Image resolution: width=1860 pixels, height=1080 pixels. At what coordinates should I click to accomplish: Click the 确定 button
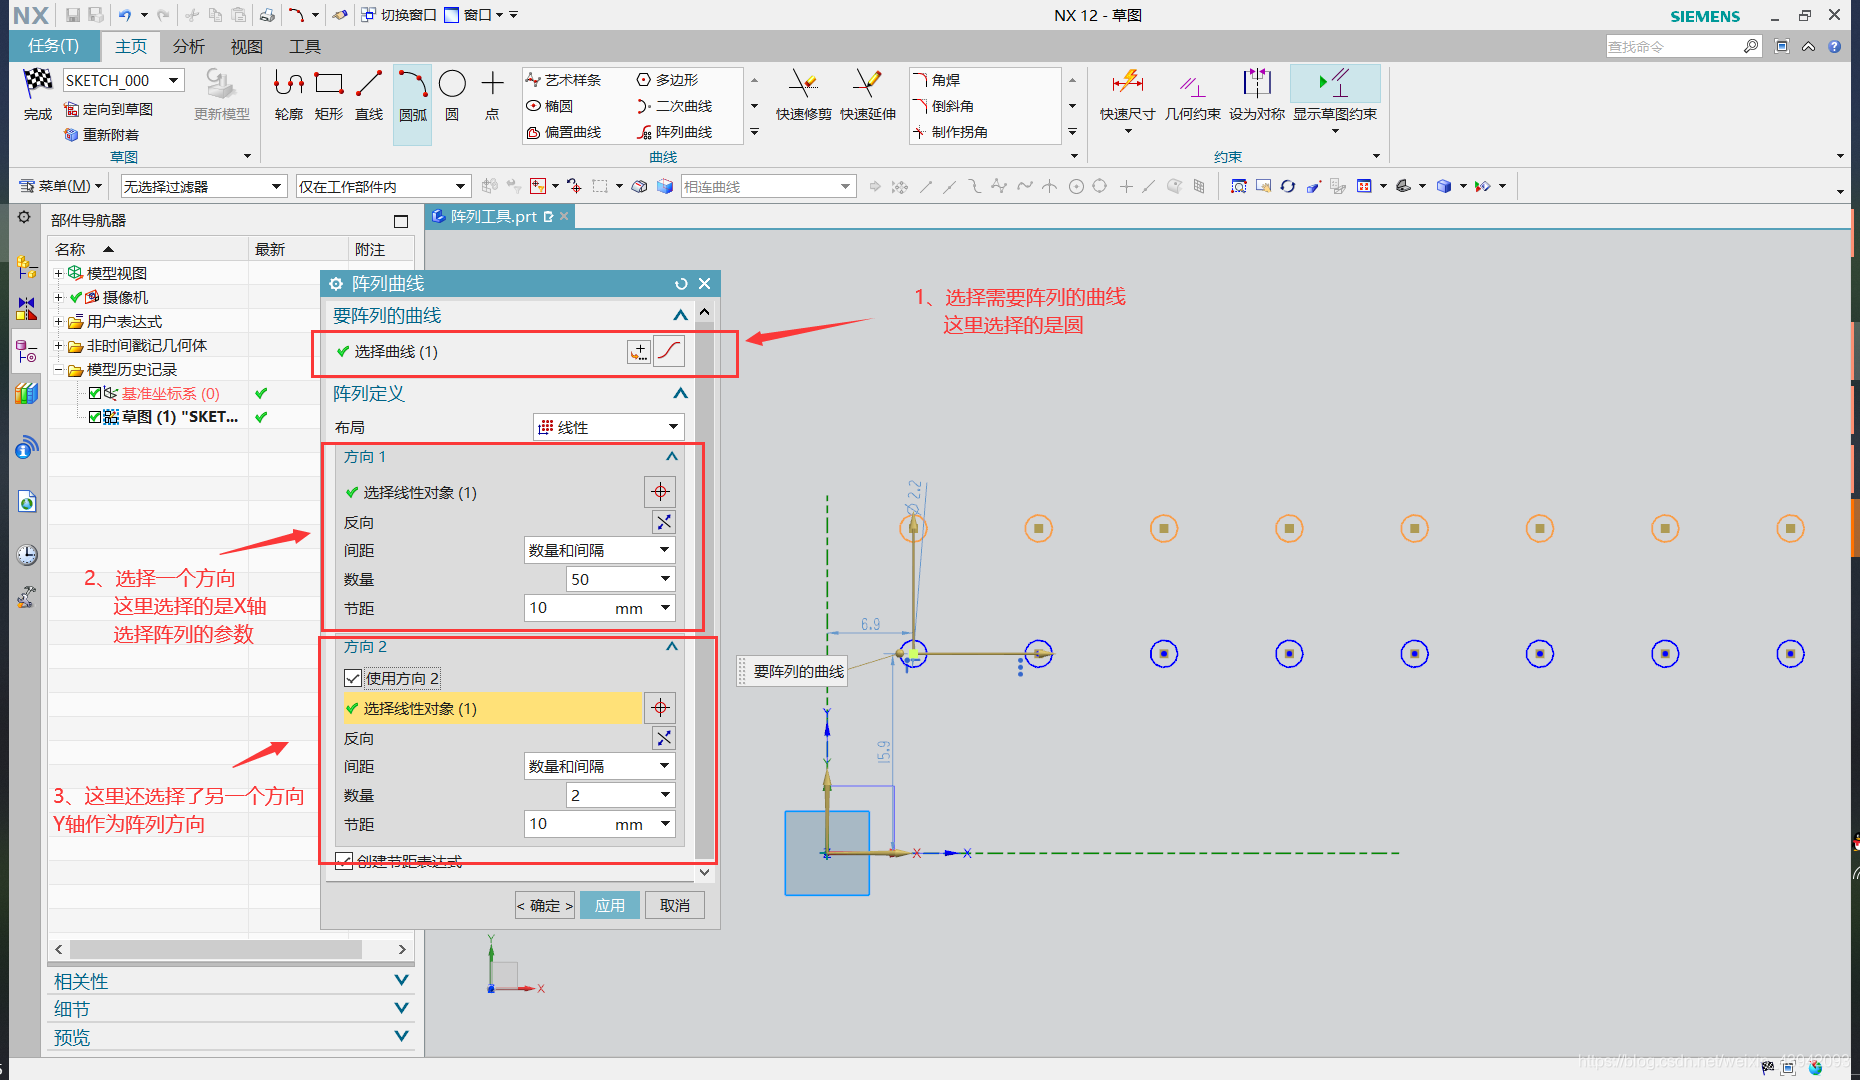[x=545, y=905]
